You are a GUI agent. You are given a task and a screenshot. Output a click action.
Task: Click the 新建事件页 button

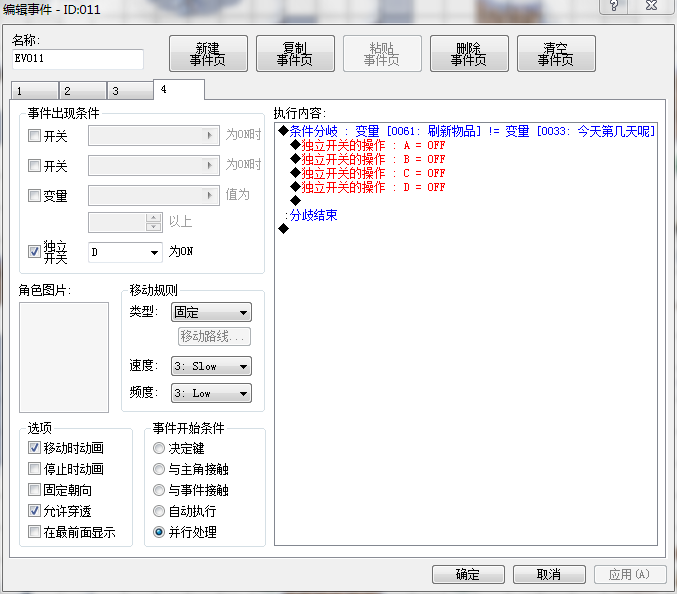[208, 54]
